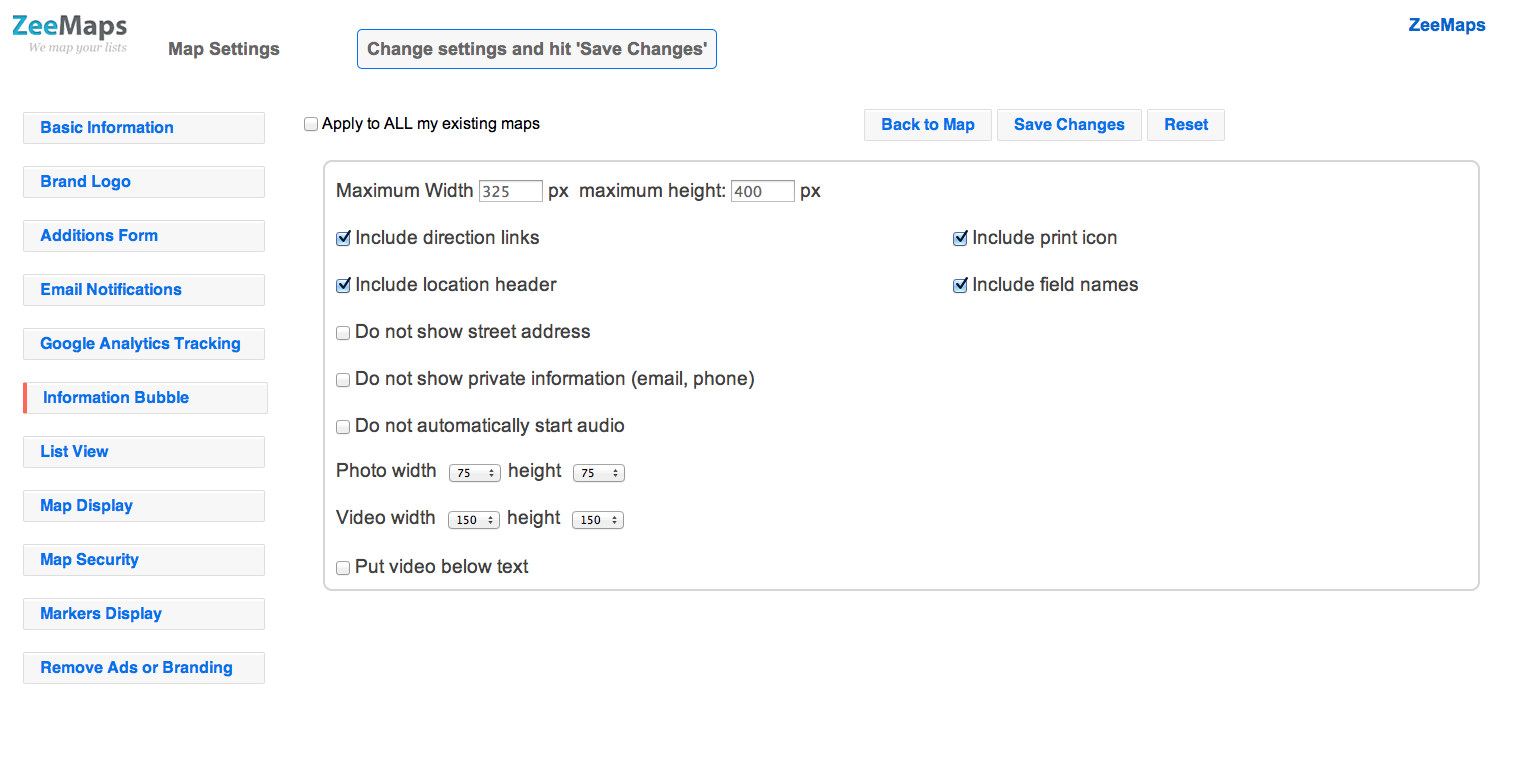Enable 'Apply to ALL my existing maps'
This screenshot has height=768, width=1521.
click(x=311, y=125)
